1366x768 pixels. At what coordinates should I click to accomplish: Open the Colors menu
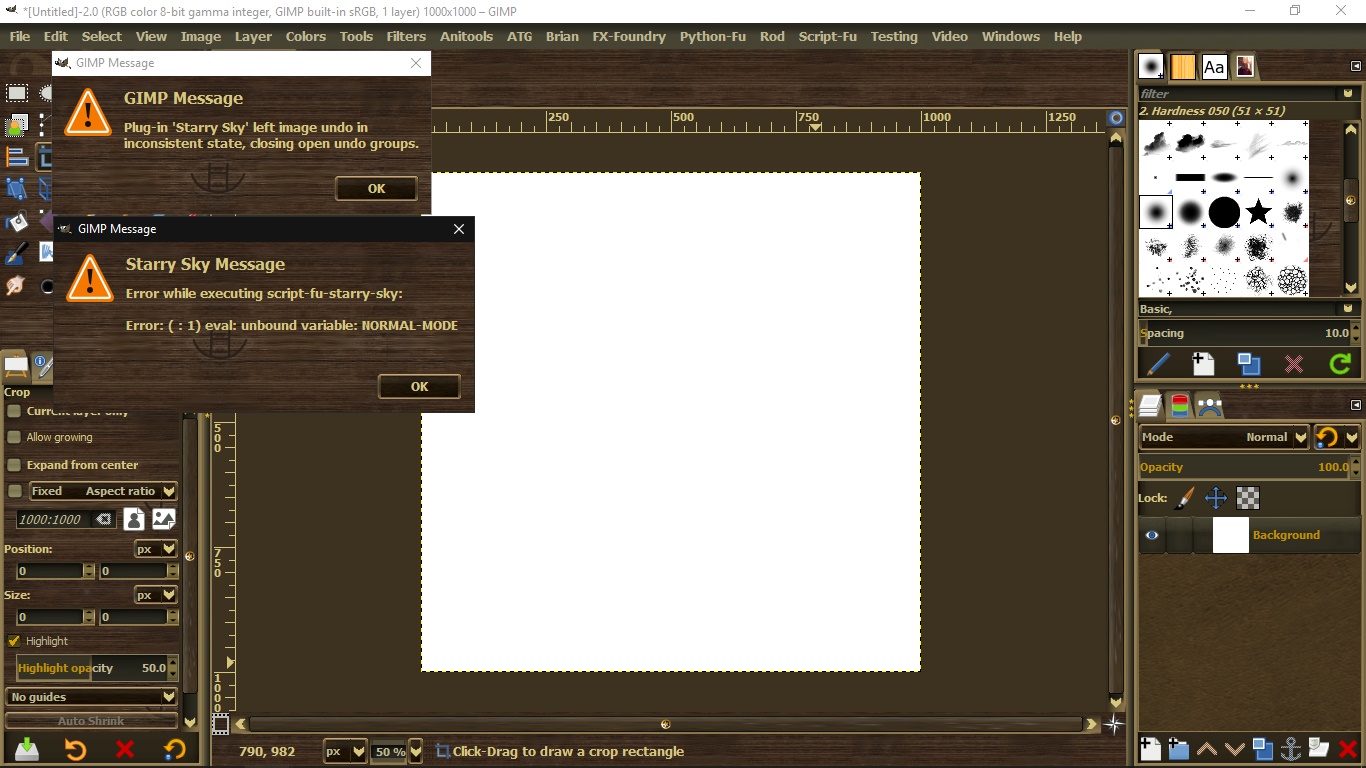(x=306, y=36)
